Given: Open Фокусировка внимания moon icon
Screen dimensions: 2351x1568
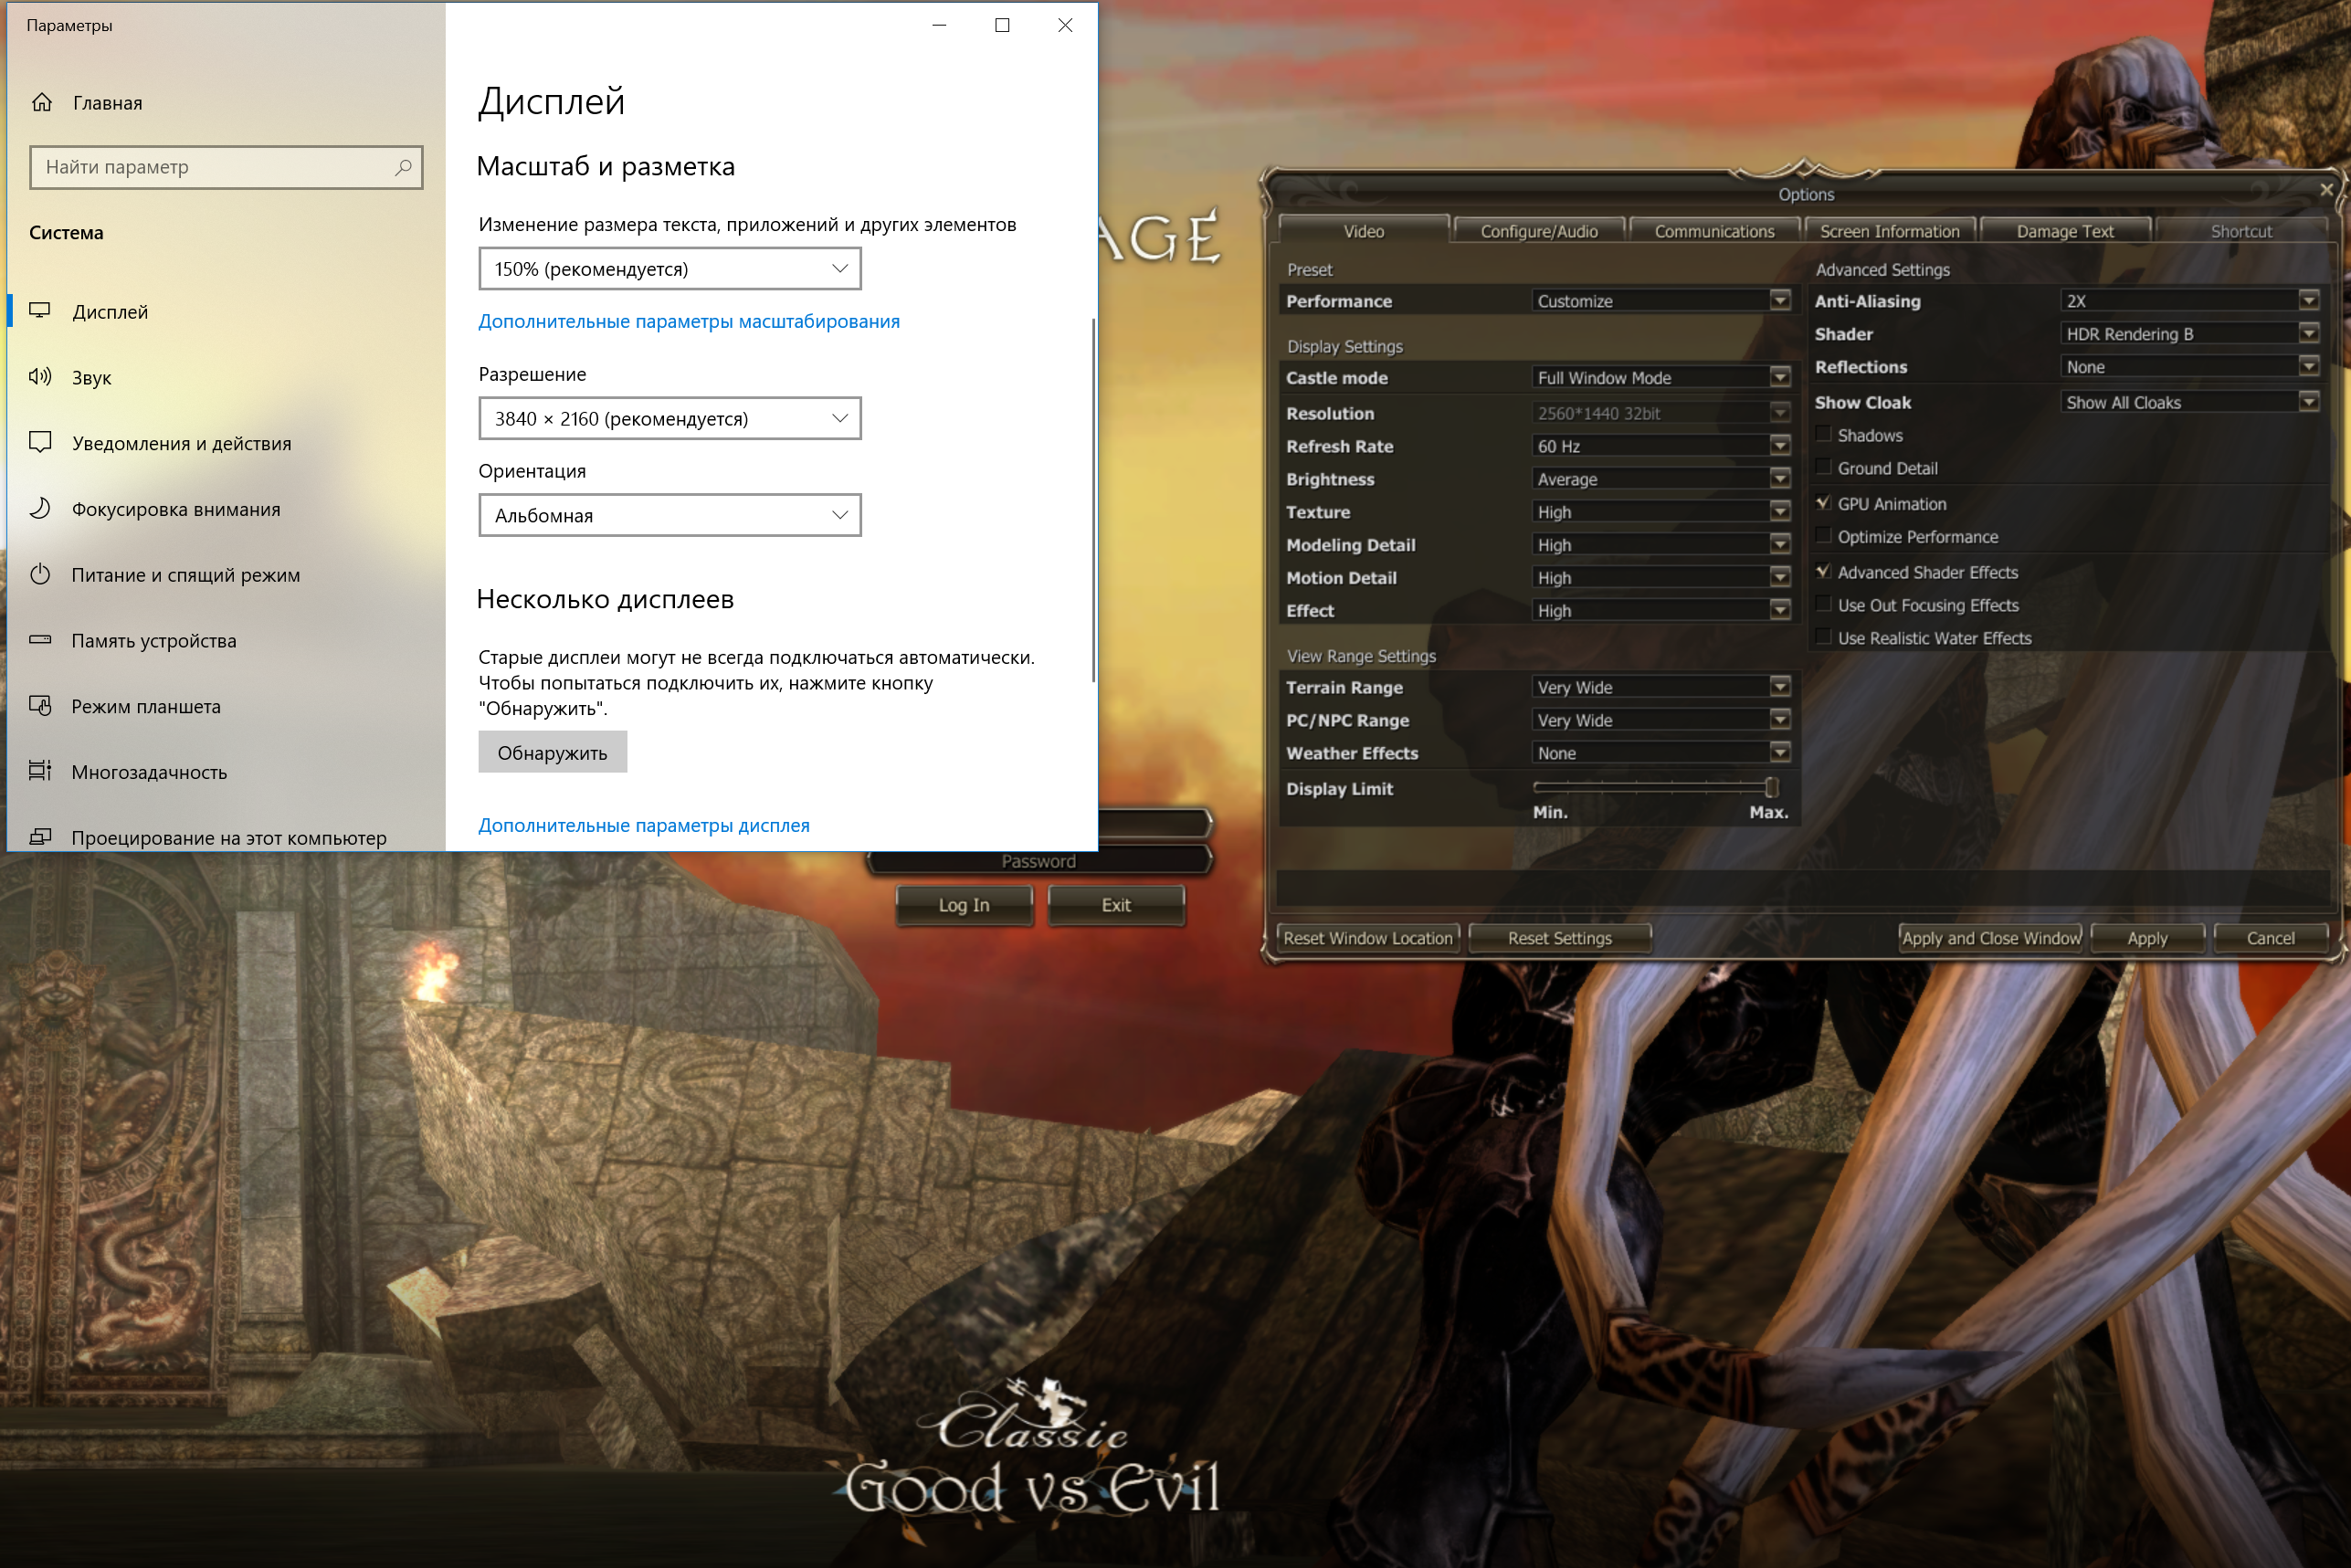Looking at the screenshot, I should [40, 509].
